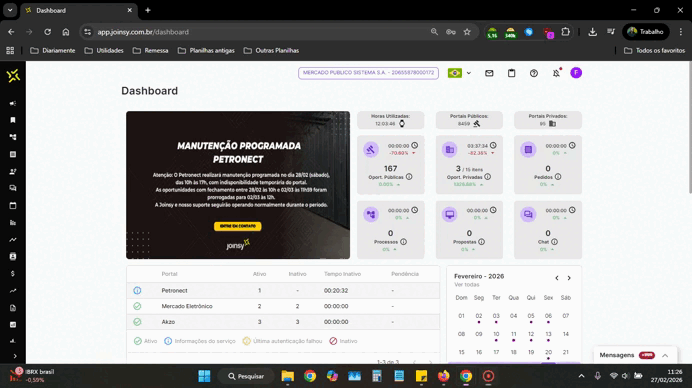Click the Ver todas calendar link
692x388 pixels.
click(x=466, y=285)
